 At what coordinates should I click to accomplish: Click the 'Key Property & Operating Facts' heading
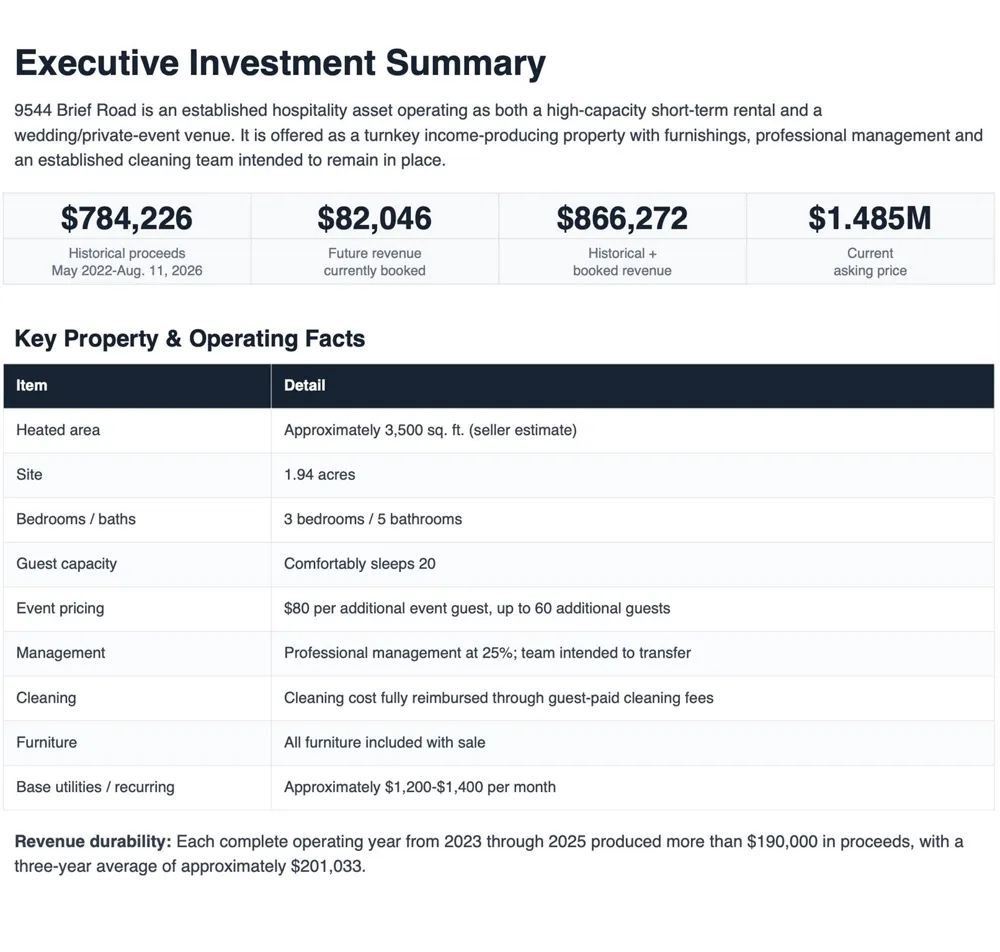189,339
